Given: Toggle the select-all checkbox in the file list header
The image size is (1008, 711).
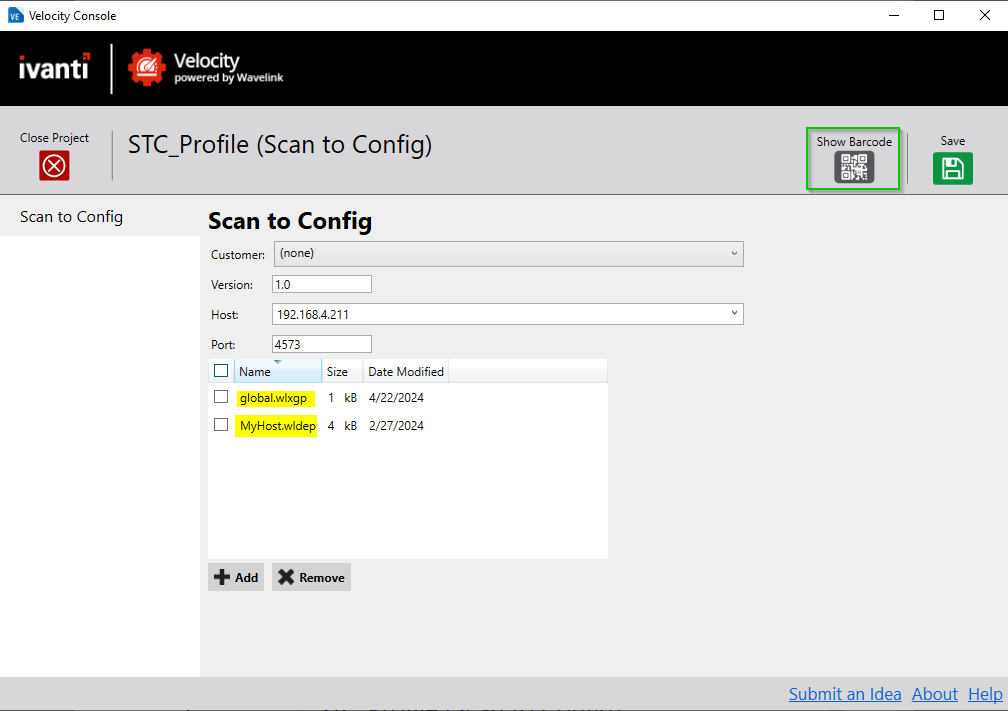Looking at the screenshot, I should coord(221,369).
